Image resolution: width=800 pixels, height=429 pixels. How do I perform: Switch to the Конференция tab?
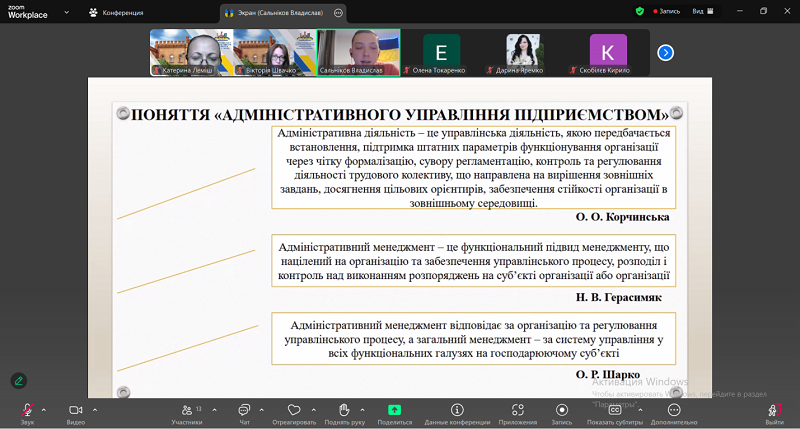pyautogui.click(x=116, y=12)
